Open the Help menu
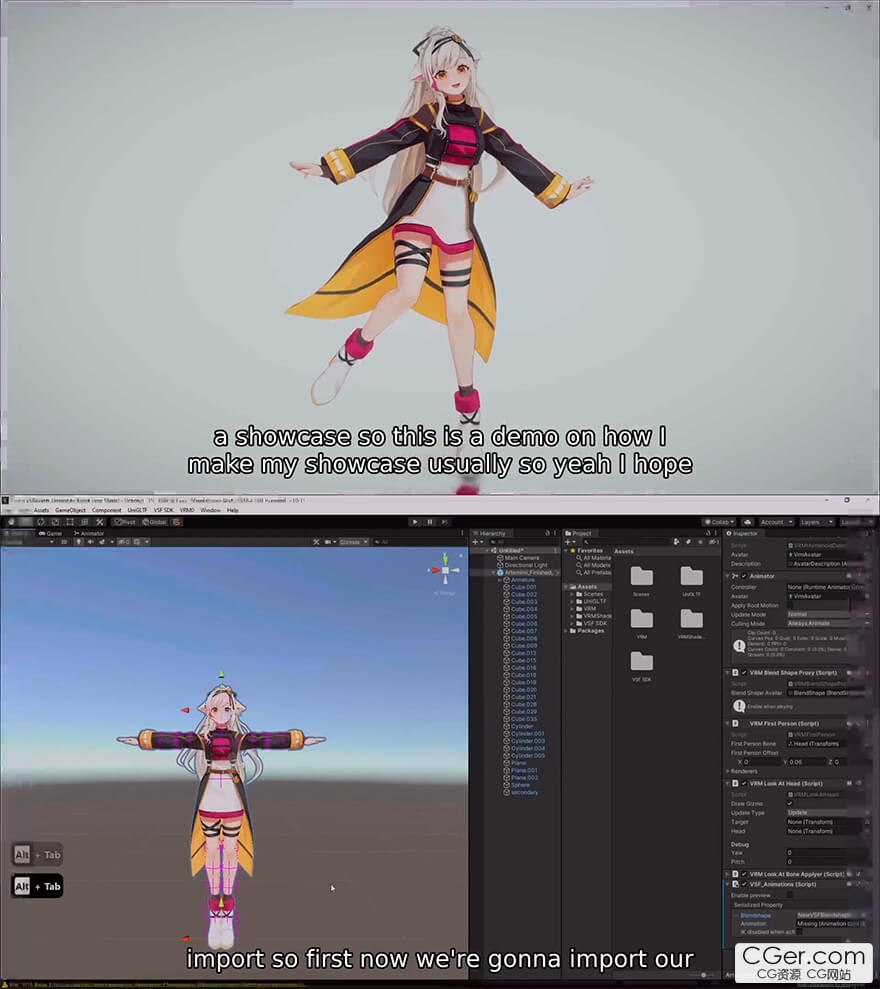 (x=233, y=510)
